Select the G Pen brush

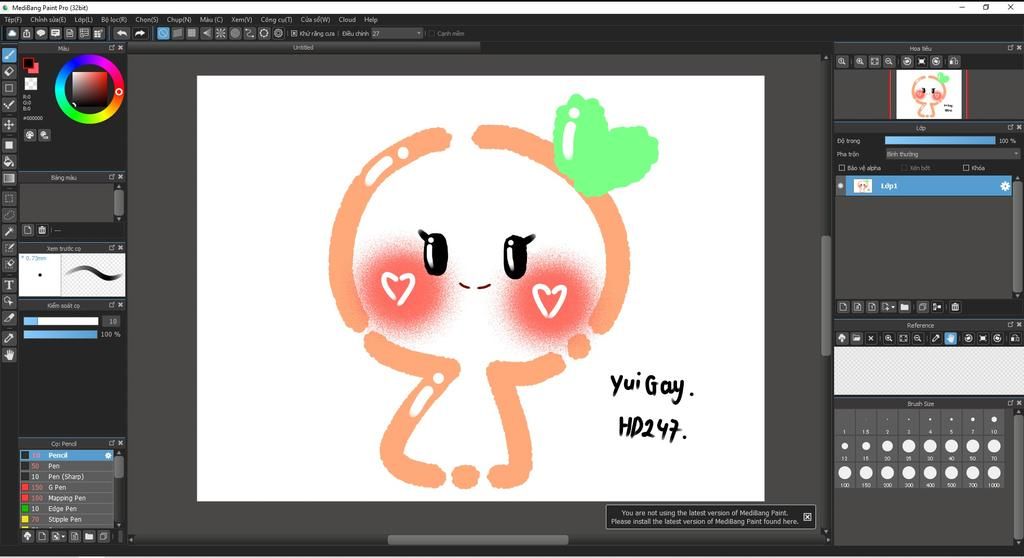click(x=67, y=487)
